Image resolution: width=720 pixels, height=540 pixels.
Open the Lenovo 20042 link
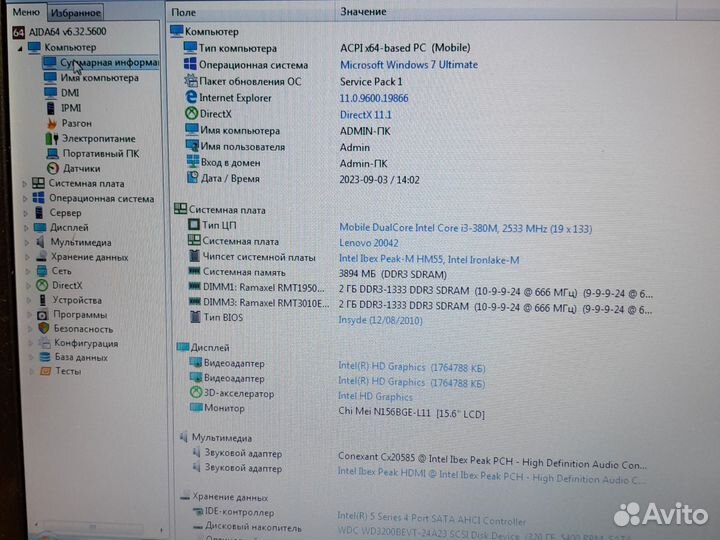tap(369, 243)
